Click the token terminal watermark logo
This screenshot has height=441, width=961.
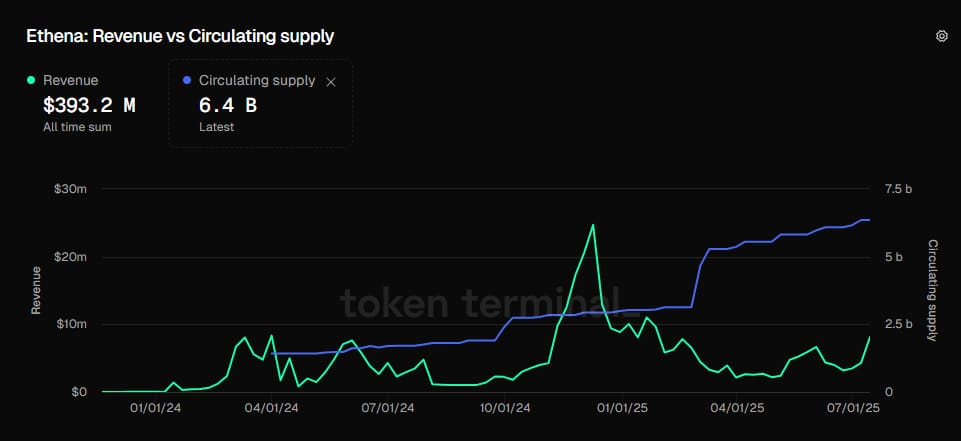480,301
